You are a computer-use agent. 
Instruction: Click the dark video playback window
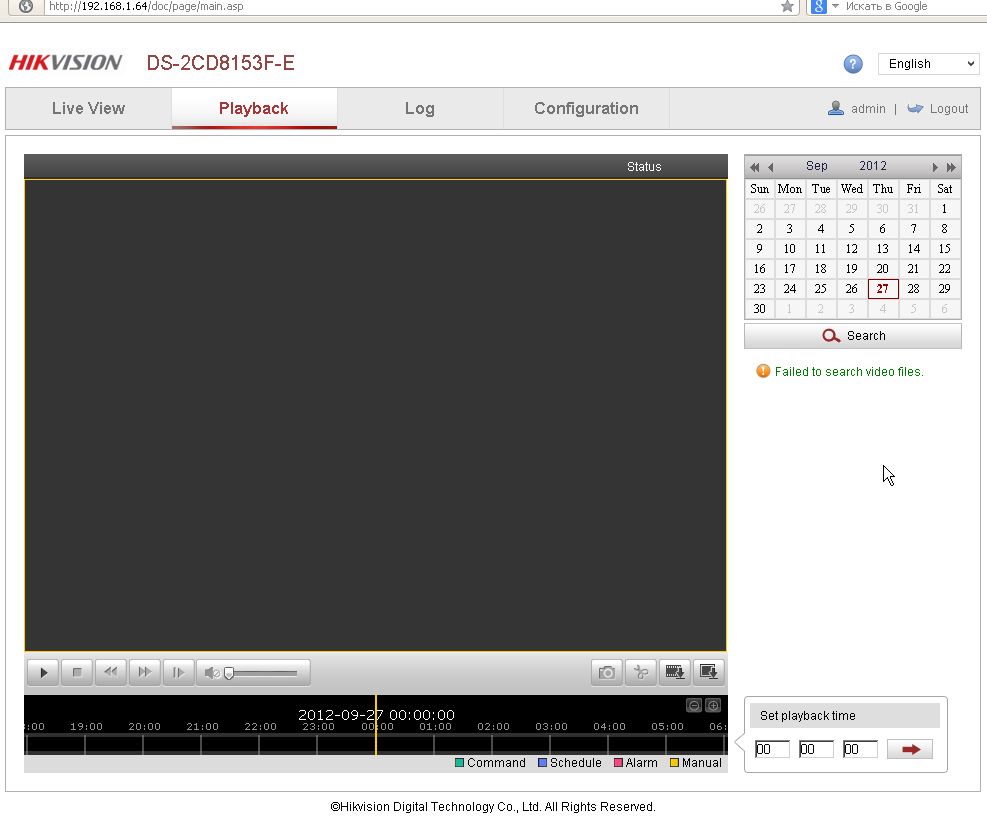376,415
